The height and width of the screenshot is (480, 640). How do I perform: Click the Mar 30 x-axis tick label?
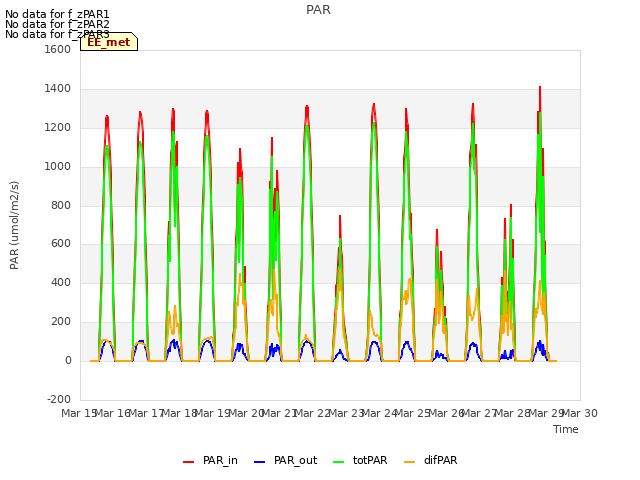pos(580,413)
